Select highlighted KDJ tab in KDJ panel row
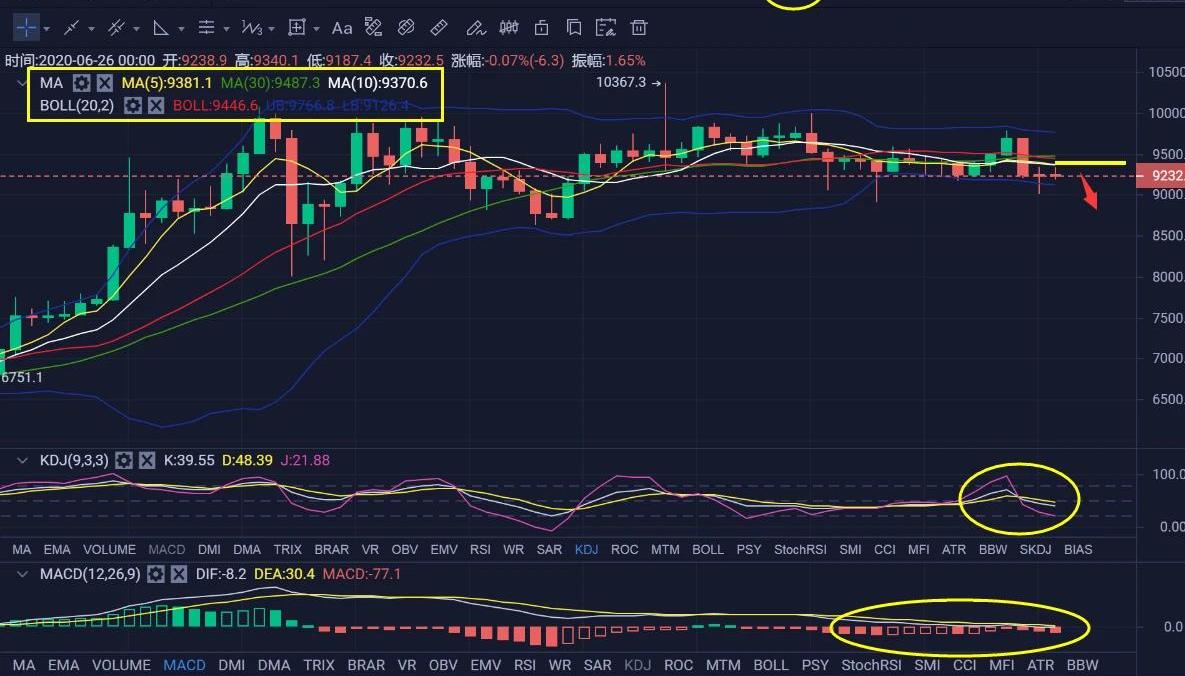Image resolution: width=1185 pixels, height=676 pixels. [586, 550]
